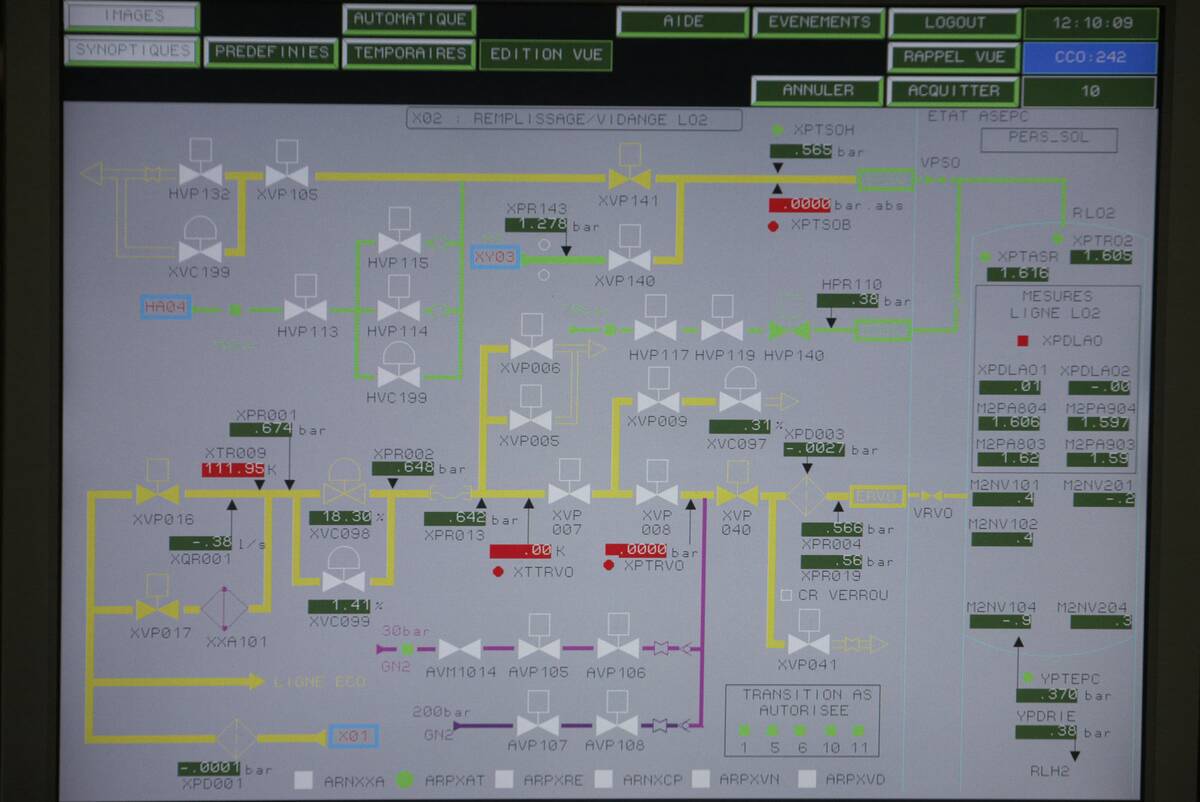Image resolution: width=1200 pixels, height=802 pixels.
Task: Click the HVC199 control valve icon
Action: coord(399,375)
